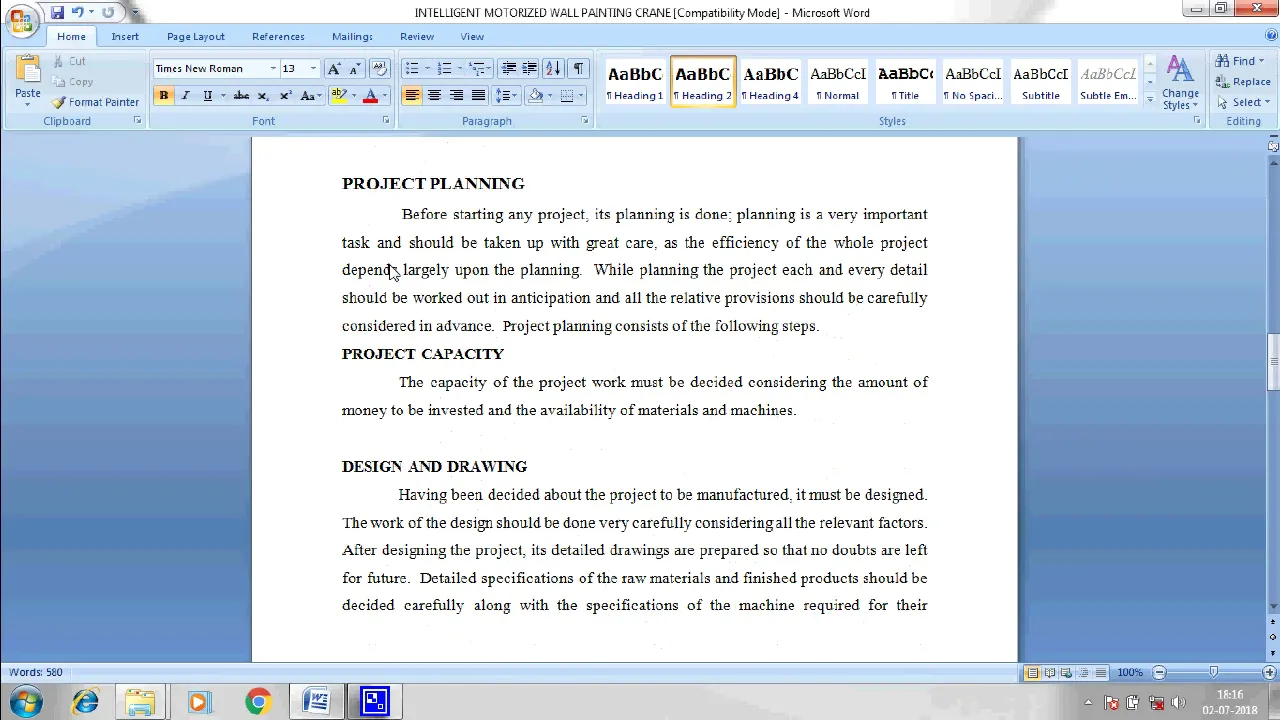Open Font dialog launcher
1280x720 pixels.
[x=386, y=121]
